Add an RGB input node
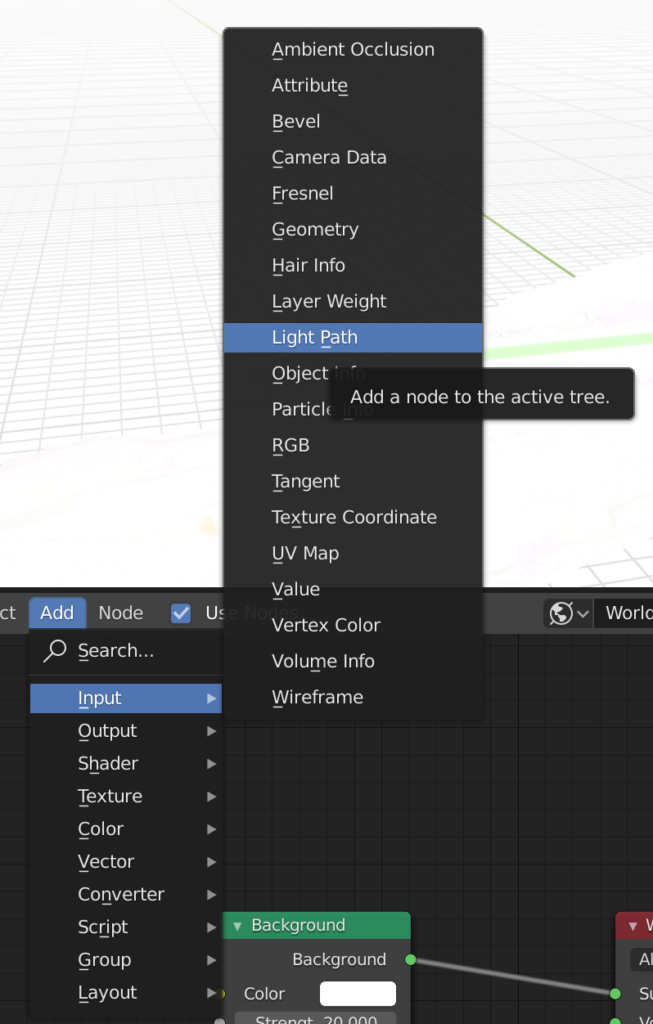This screenshot has height=1024, width=653. [x=353, y=445]
